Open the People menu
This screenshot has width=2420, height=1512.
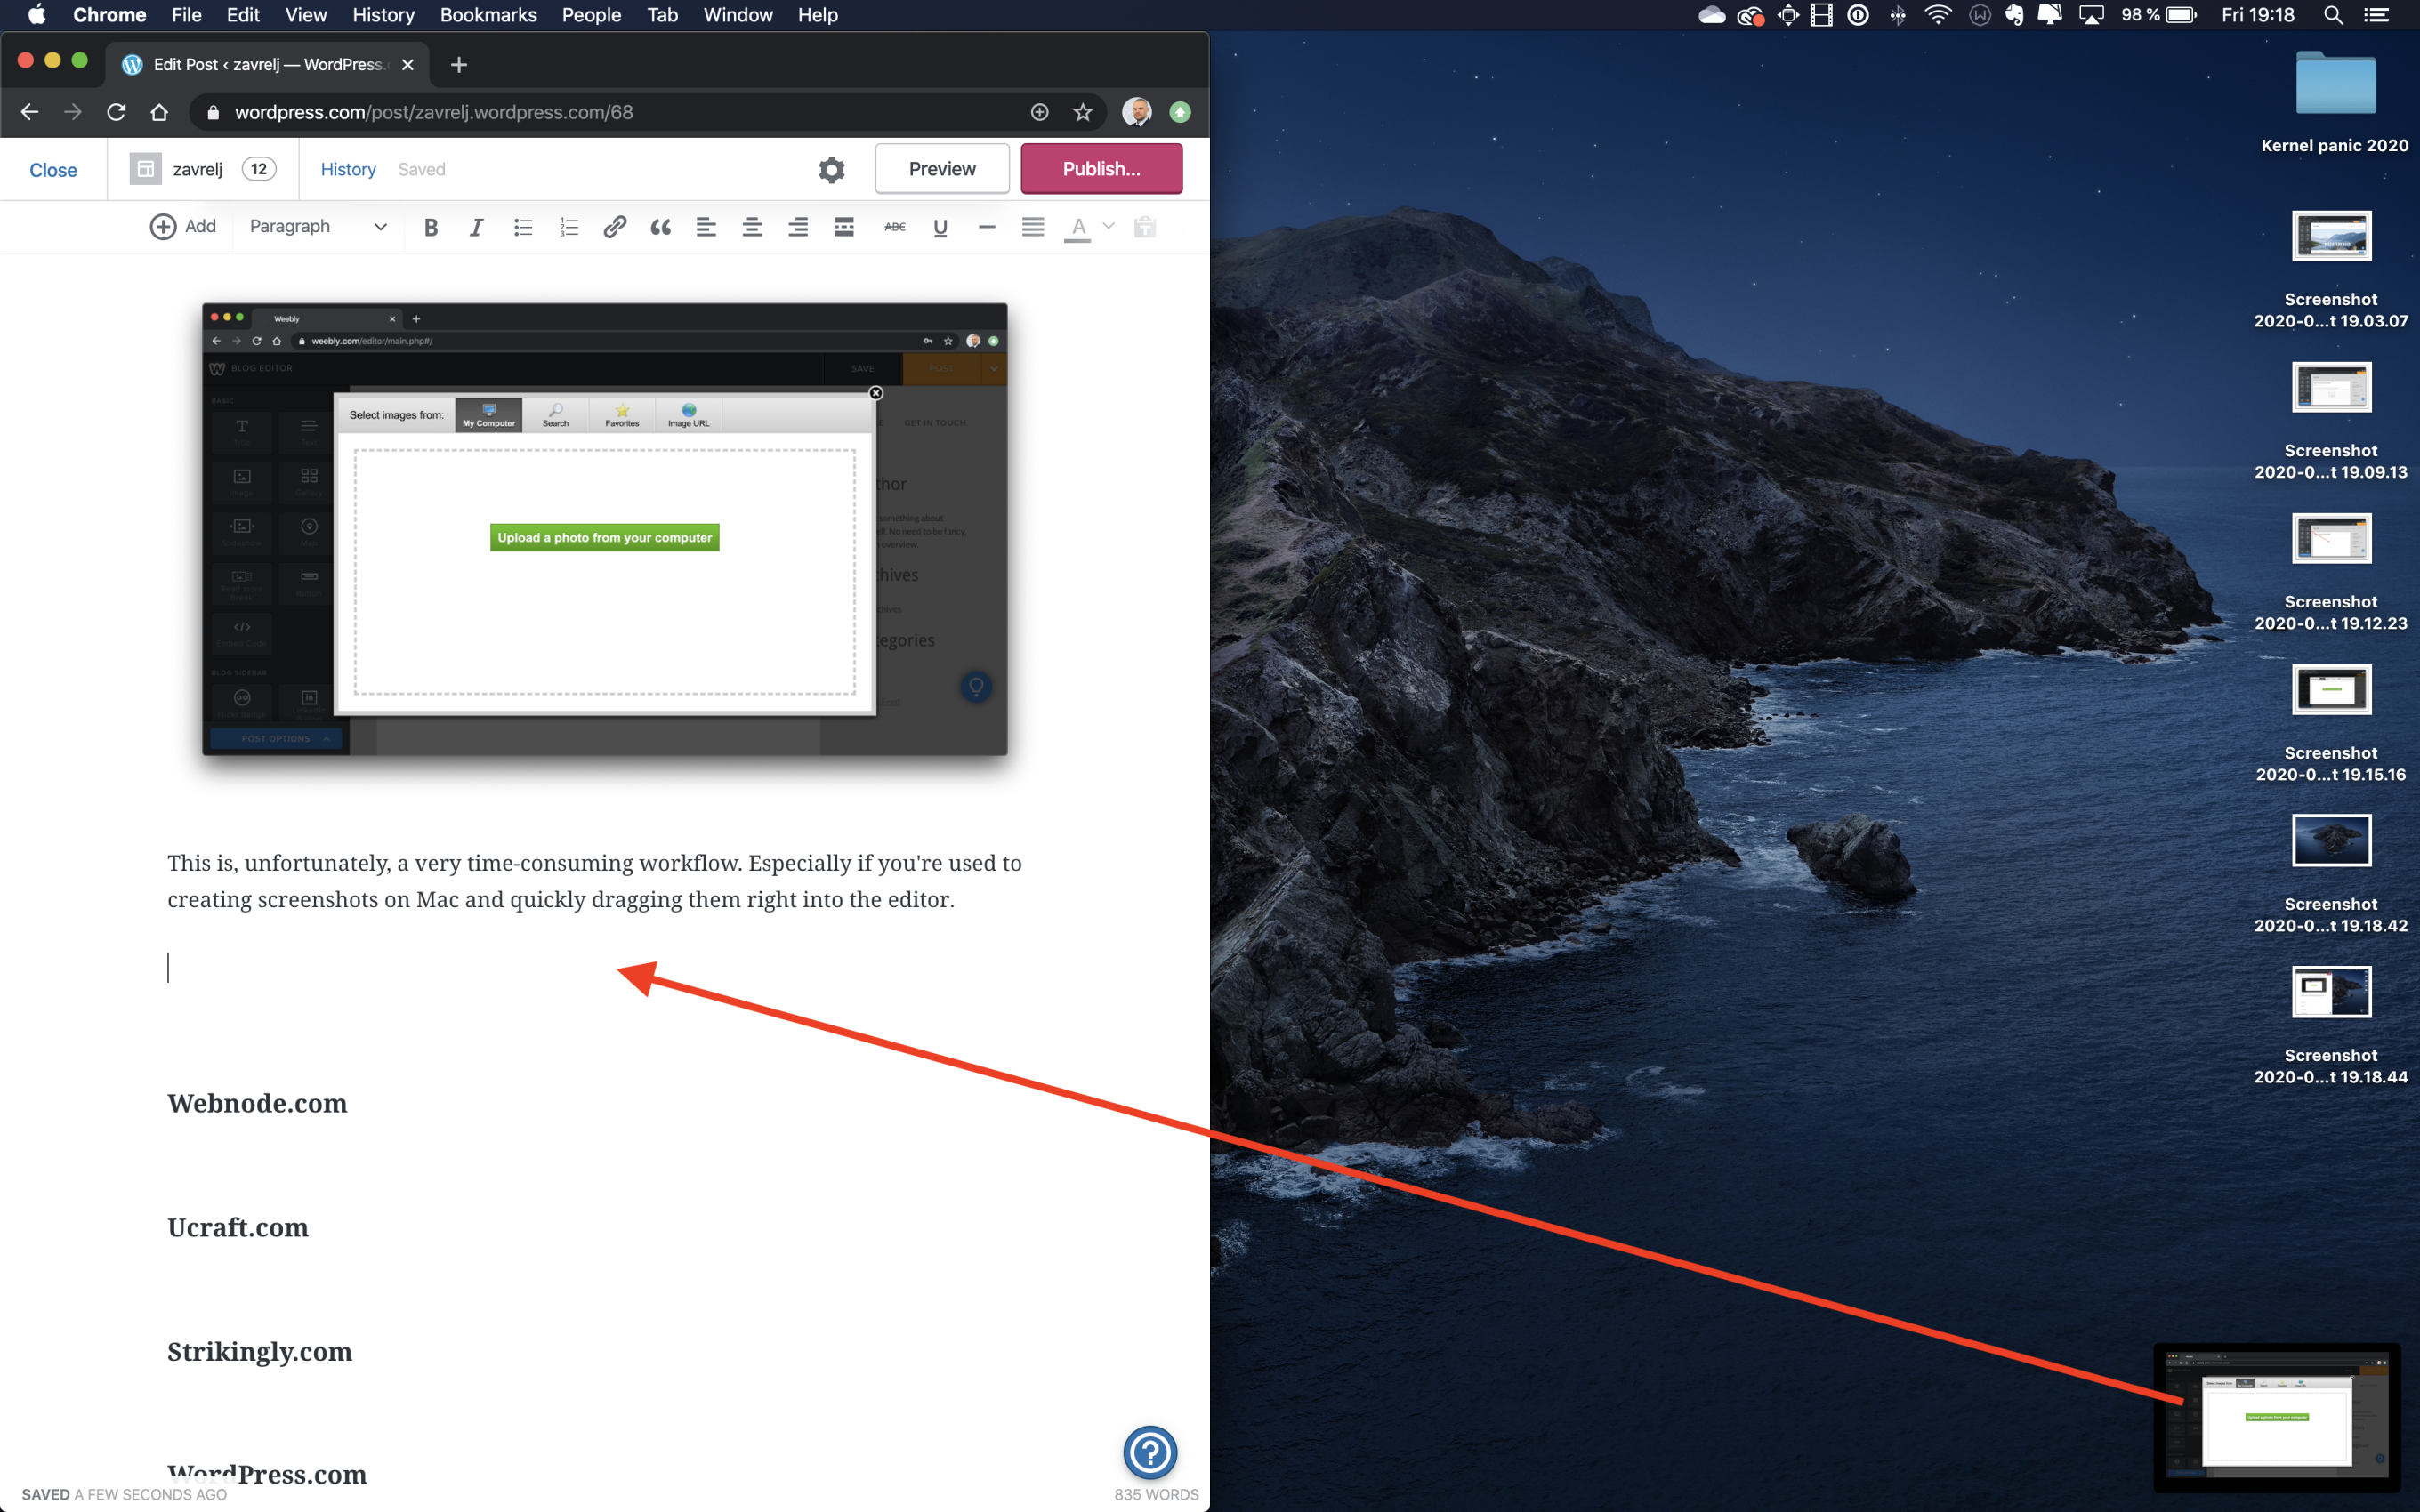click(x=591, y=15)
